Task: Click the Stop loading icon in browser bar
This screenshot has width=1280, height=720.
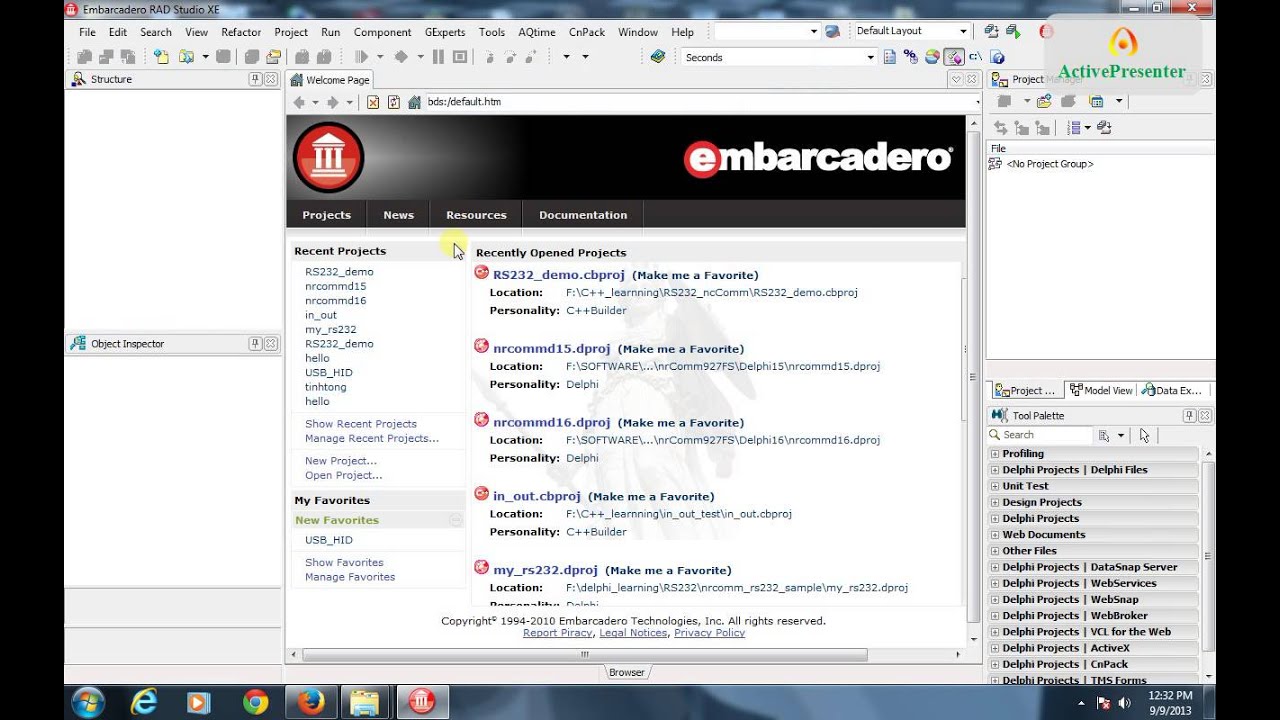Action: [x=373, y=102]
